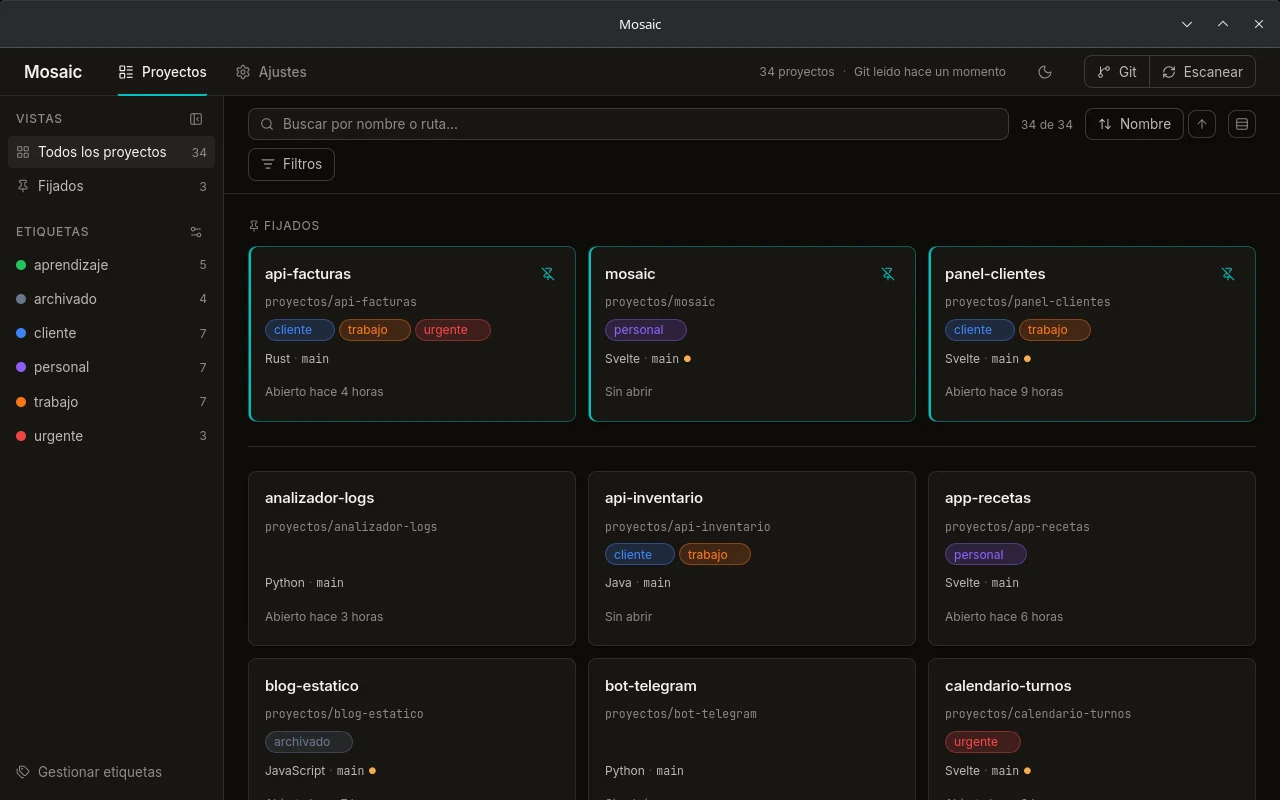
Task: Reverse sort direction with the arrow button
Action: pos(1202,124)
